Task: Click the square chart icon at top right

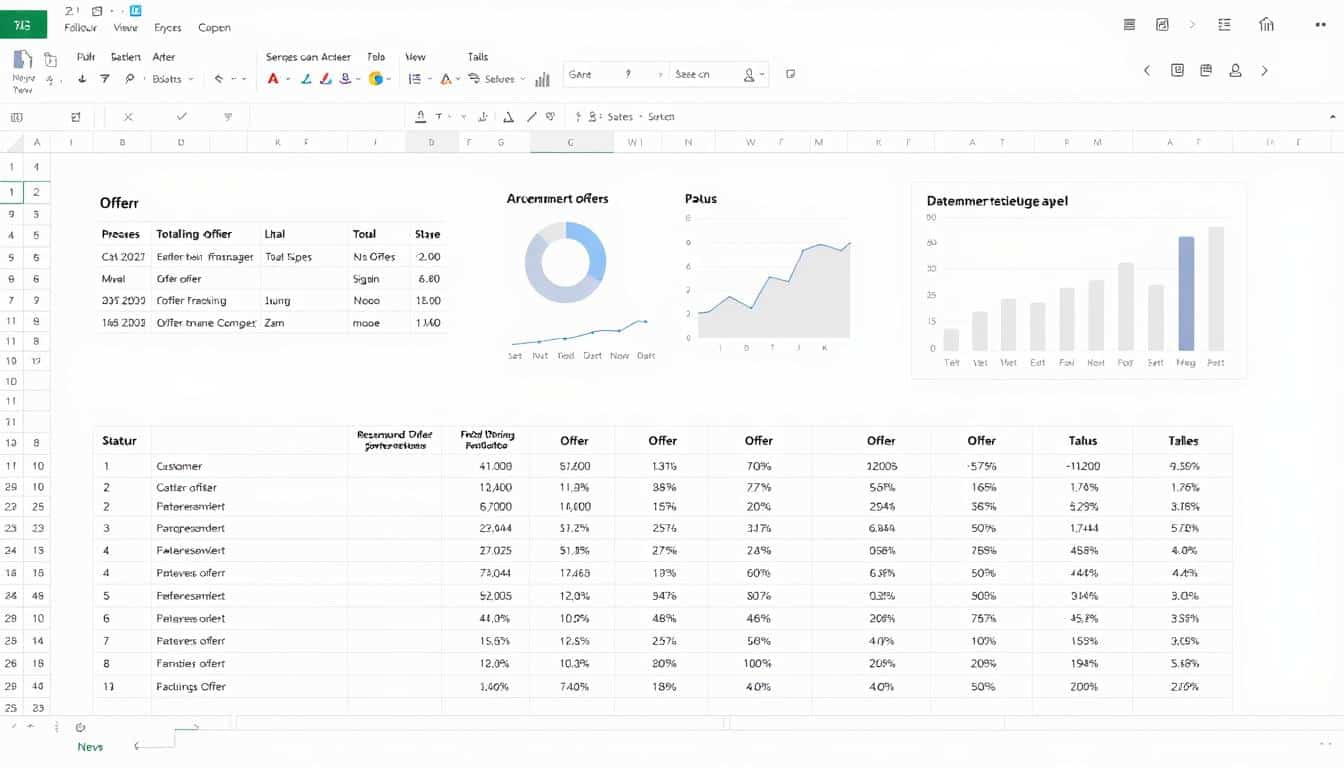Action: 1162,25
